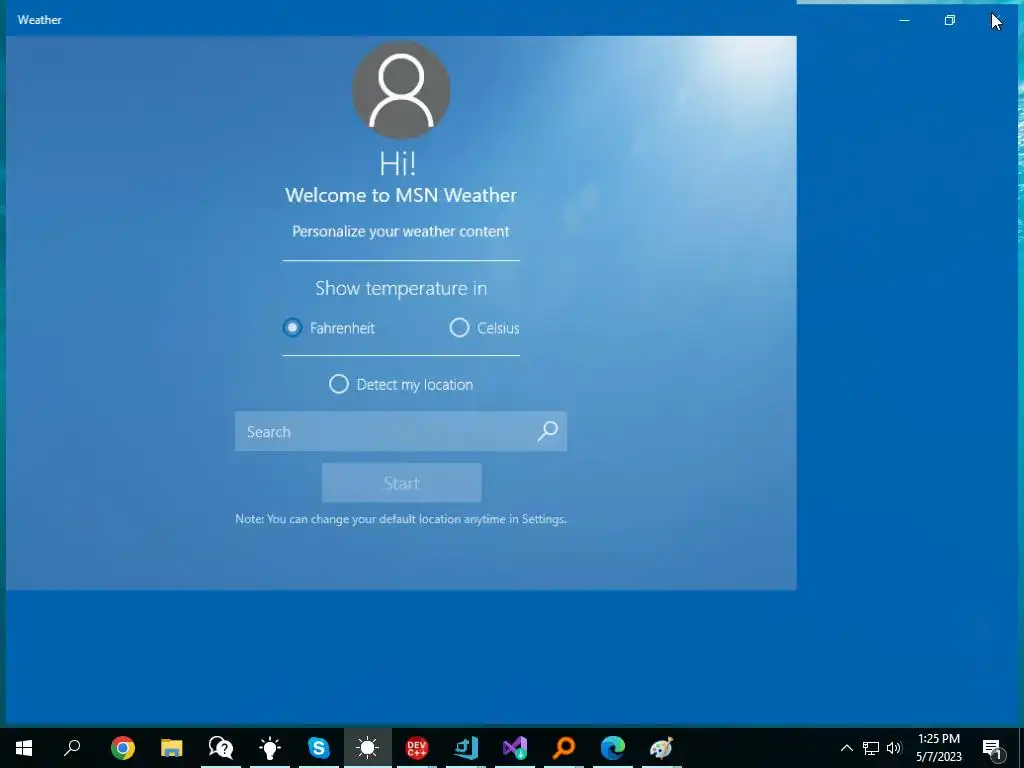This screenshot has width=1024, height=768.
Task: Click the Weather sun icon in taskbar
Action: click(368, 748)
